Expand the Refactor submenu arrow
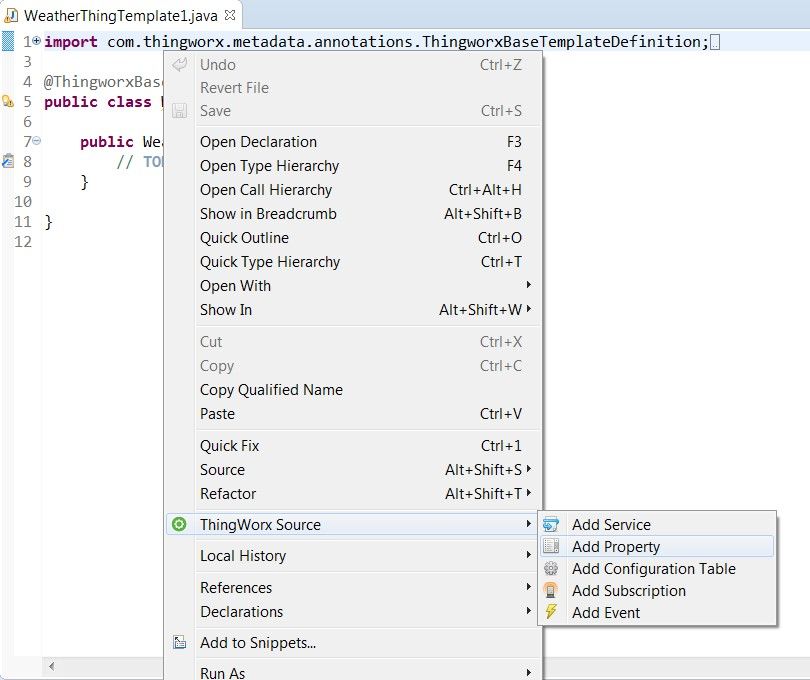 (528, 494)
